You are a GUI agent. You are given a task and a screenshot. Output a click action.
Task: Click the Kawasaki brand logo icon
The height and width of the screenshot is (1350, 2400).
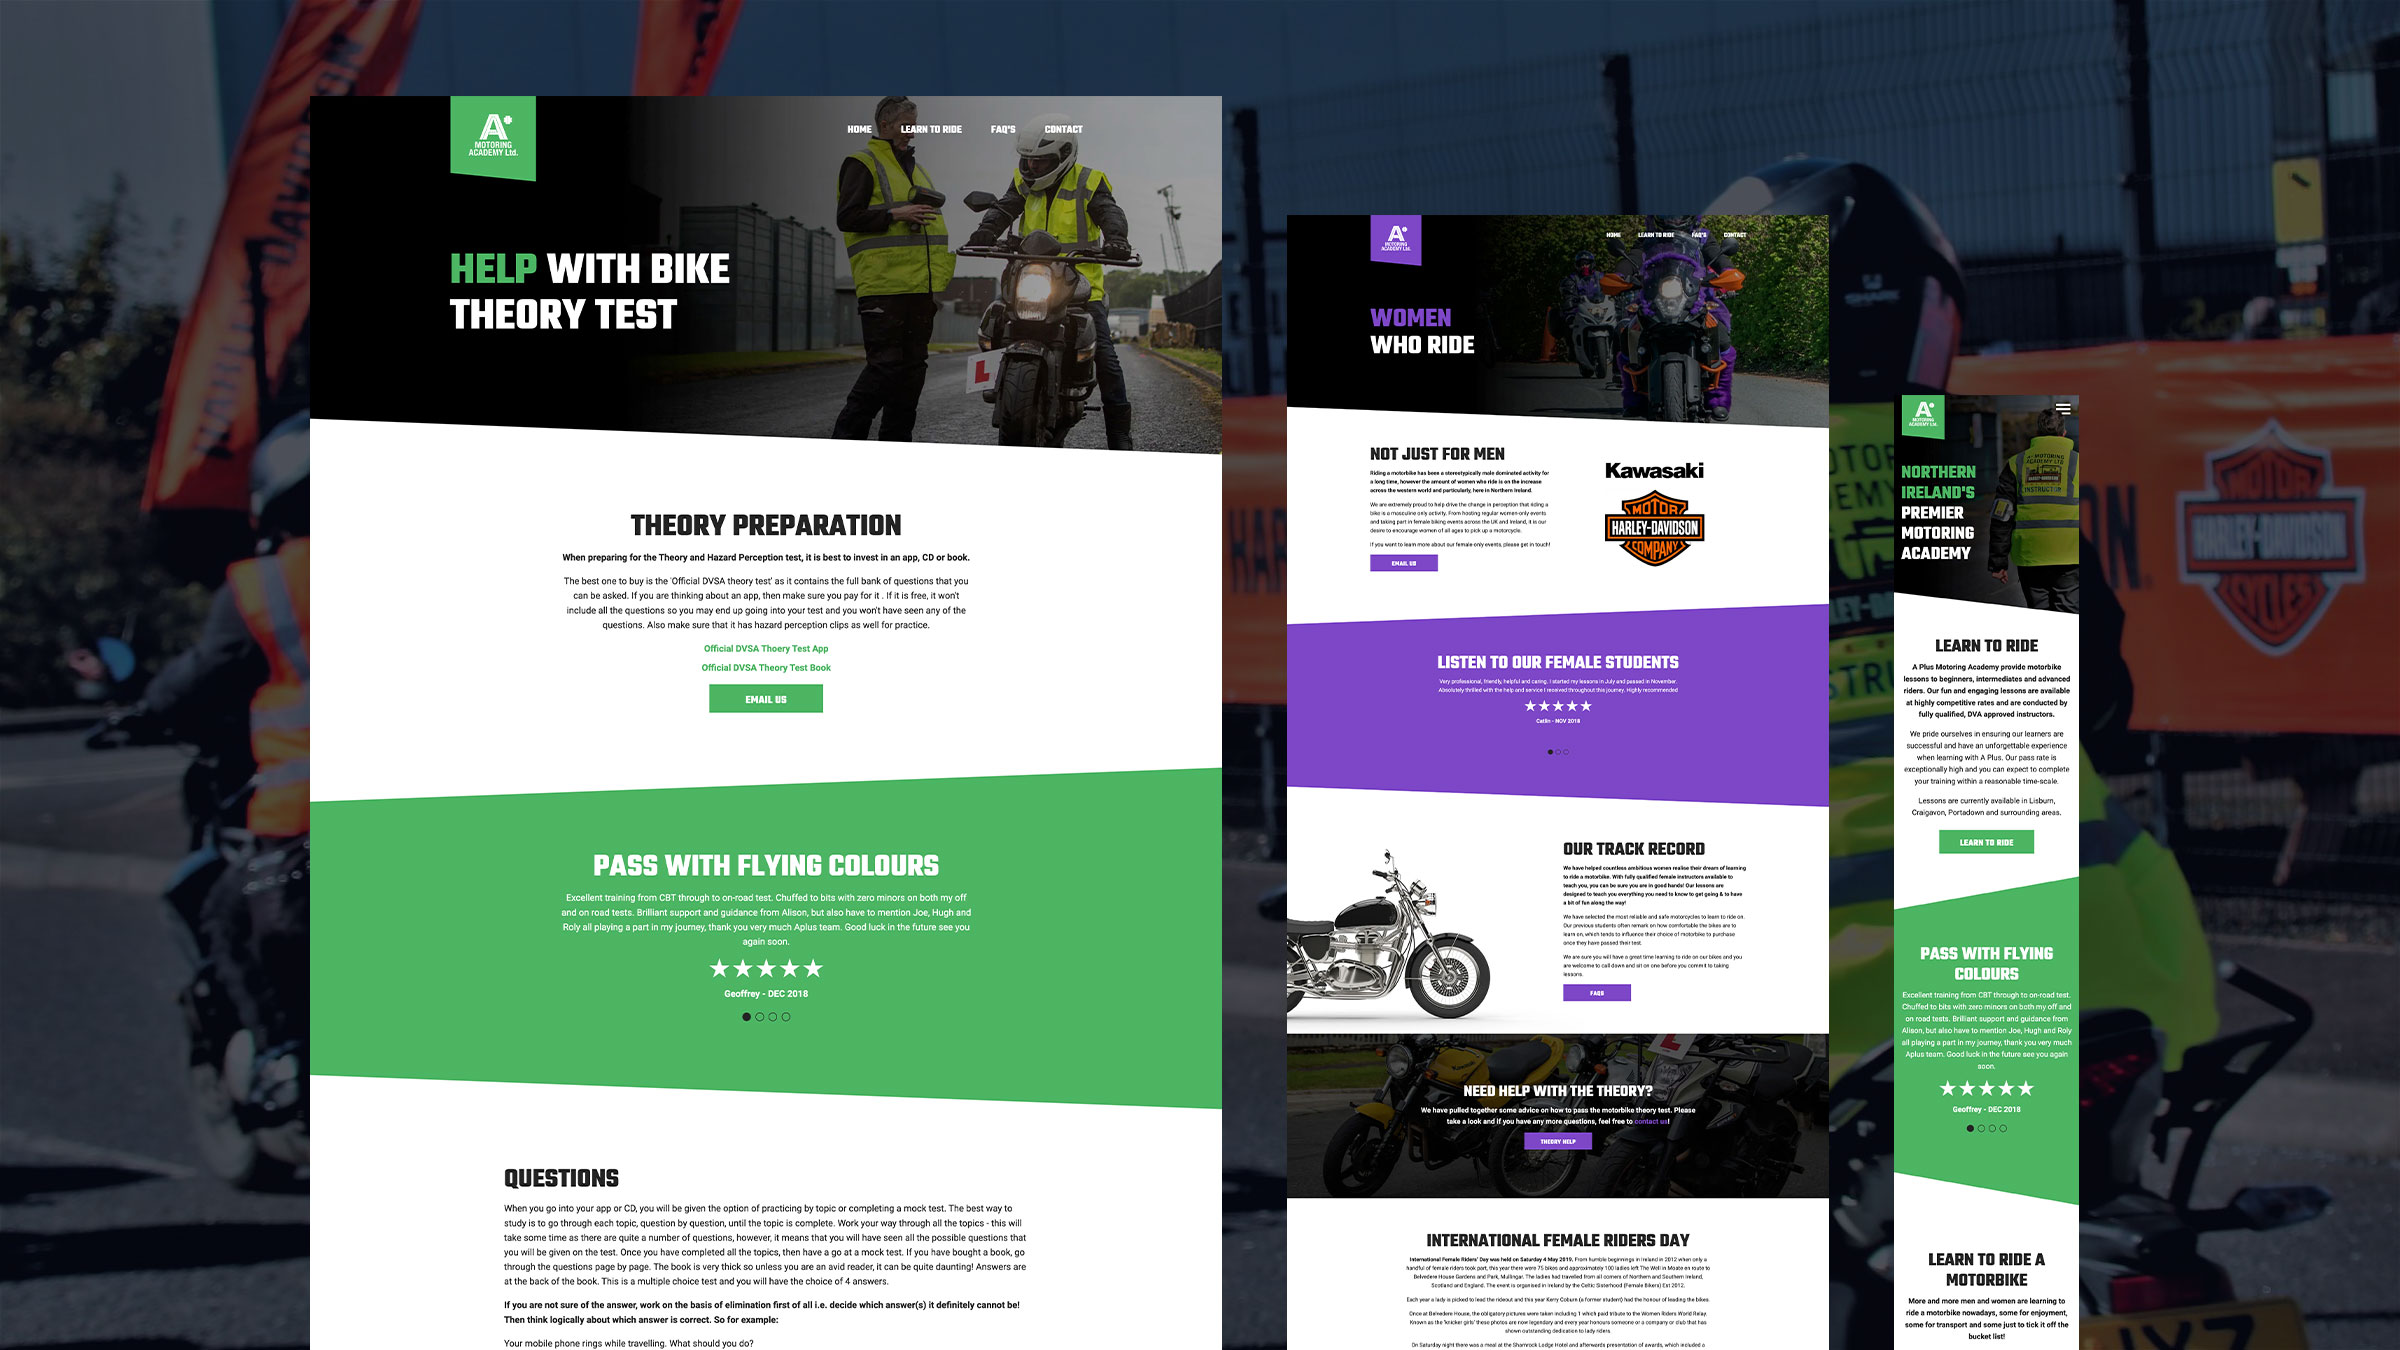click(x=1653, y=470)
